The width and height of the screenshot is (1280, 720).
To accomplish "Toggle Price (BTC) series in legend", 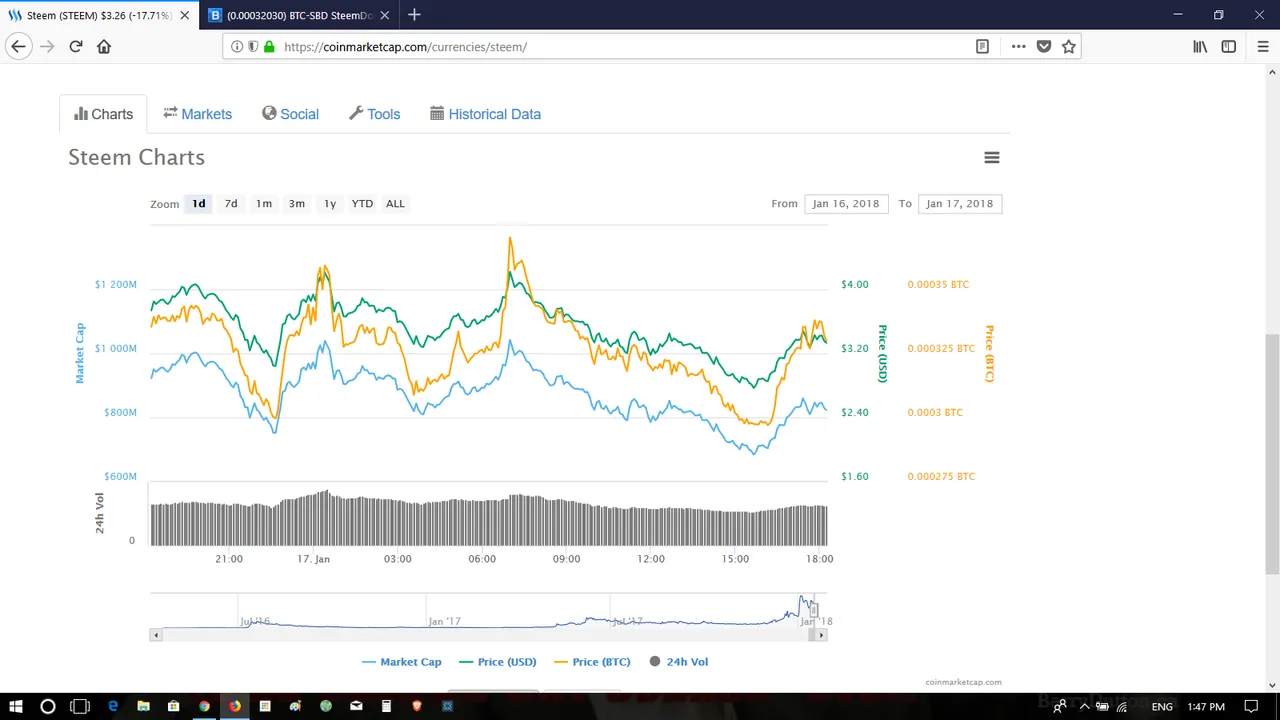I will [x=592, y=662].
